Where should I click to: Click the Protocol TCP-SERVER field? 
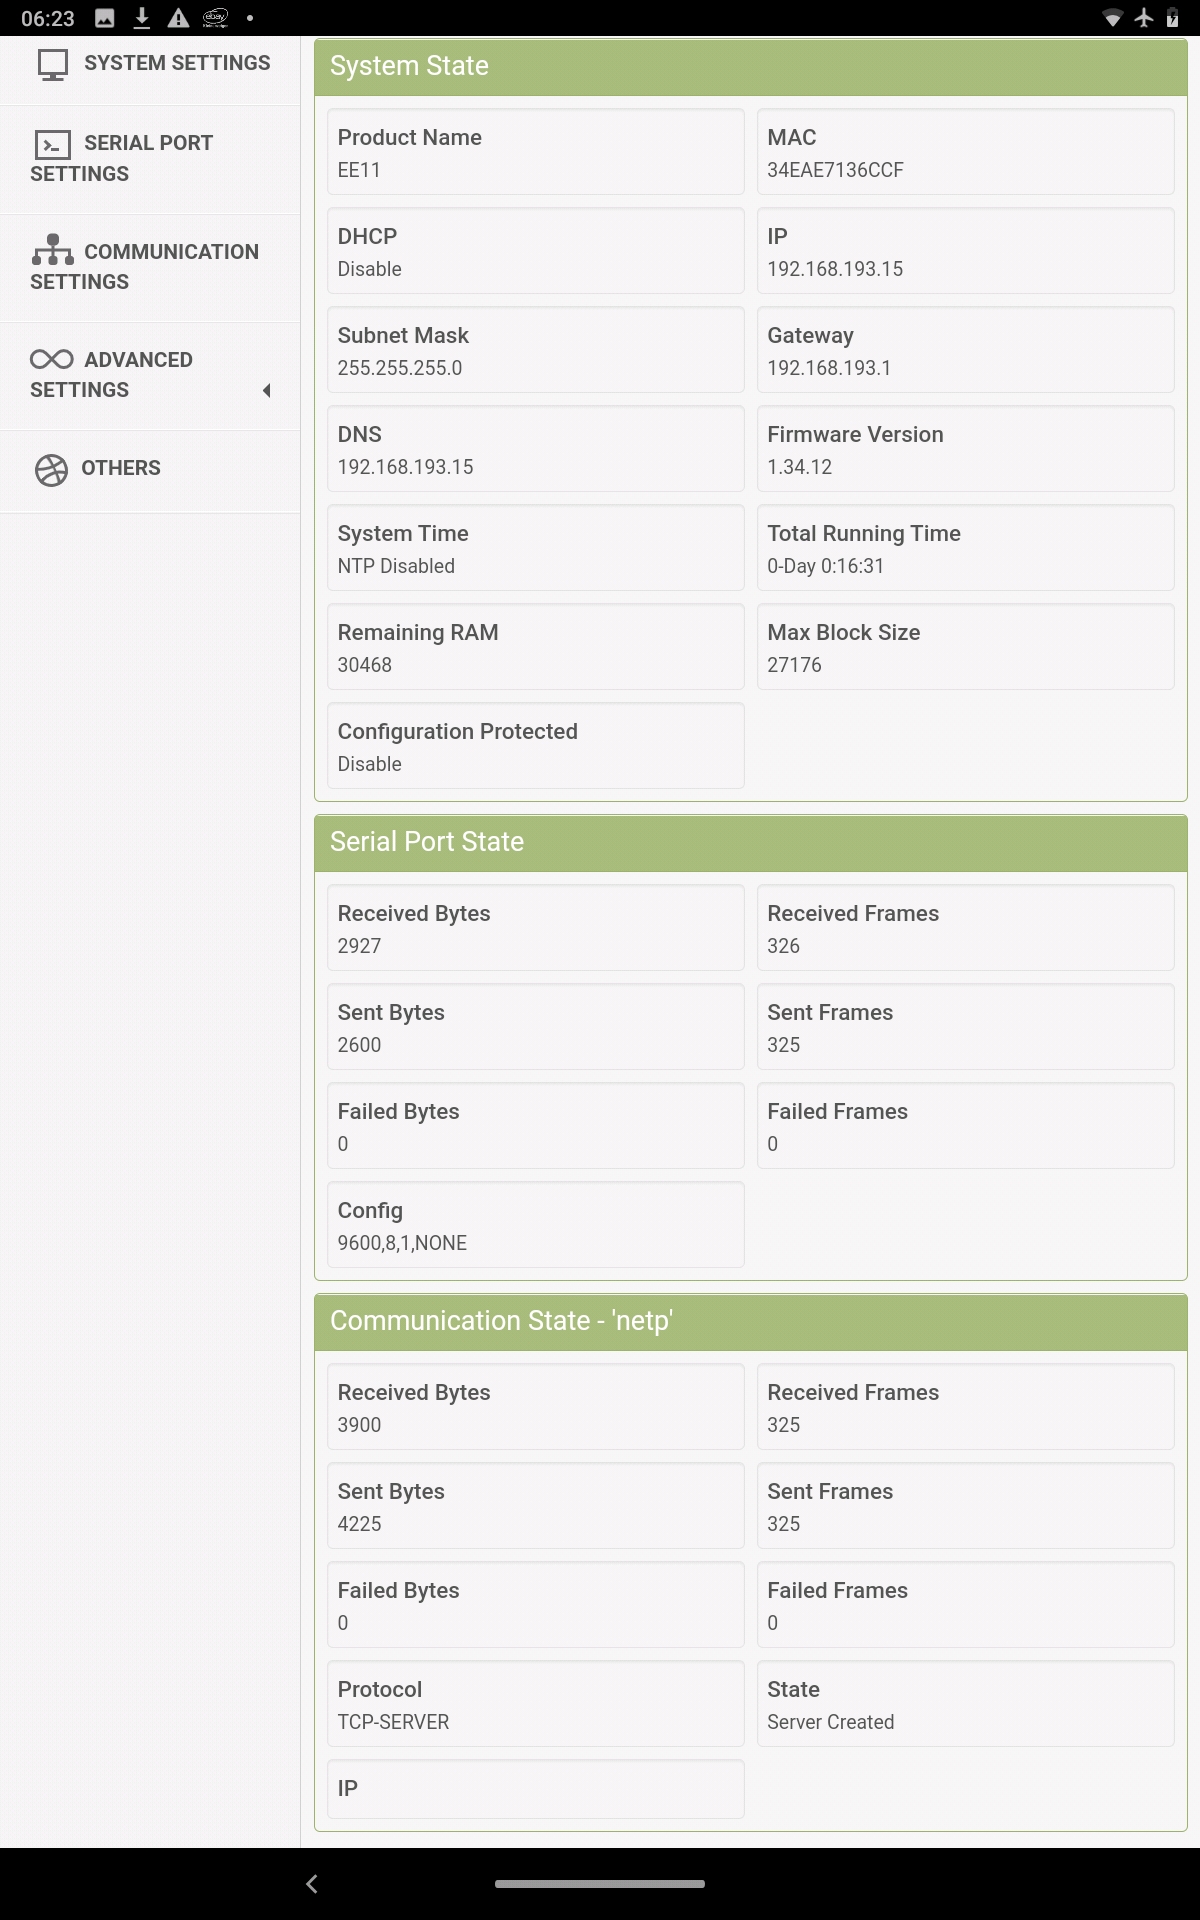click(x=535, y=1704)
